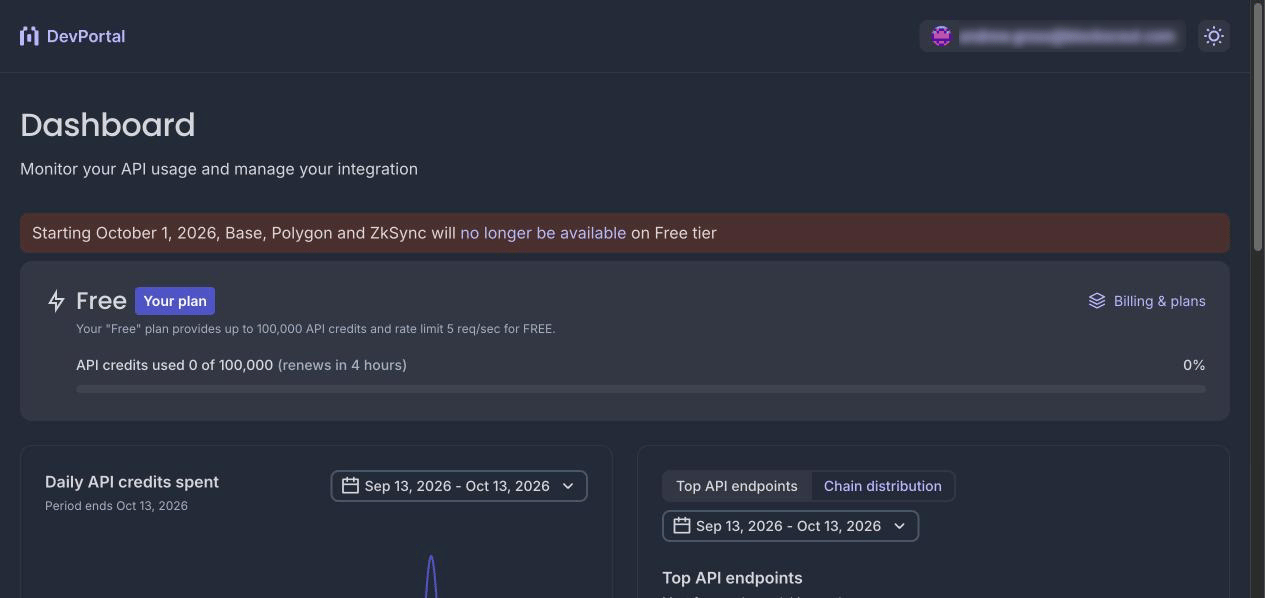1265x598 pixels.
Task: Click the calendar icon in Daily credits date picker
Action: pyautogui.click(x=350, y=485)
